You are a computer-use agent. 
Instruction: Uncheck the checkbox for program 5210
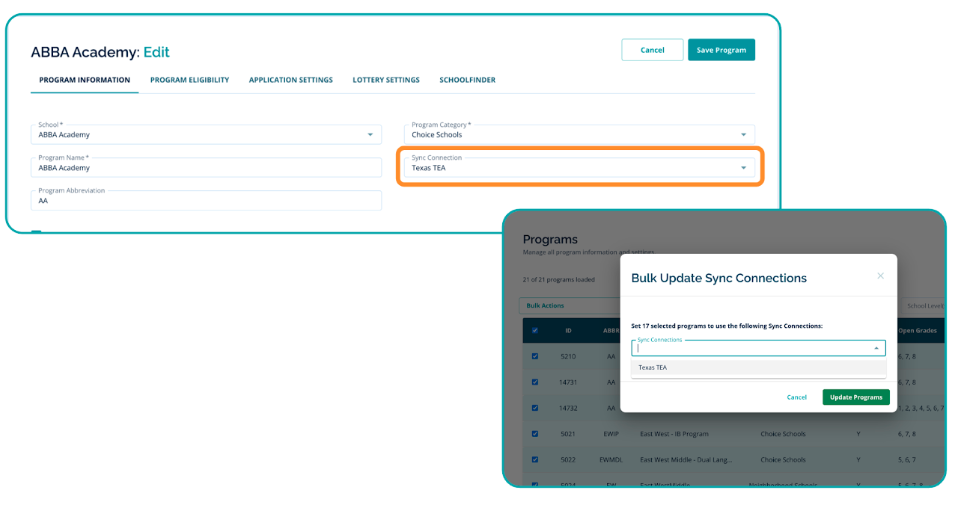[535, 356]
